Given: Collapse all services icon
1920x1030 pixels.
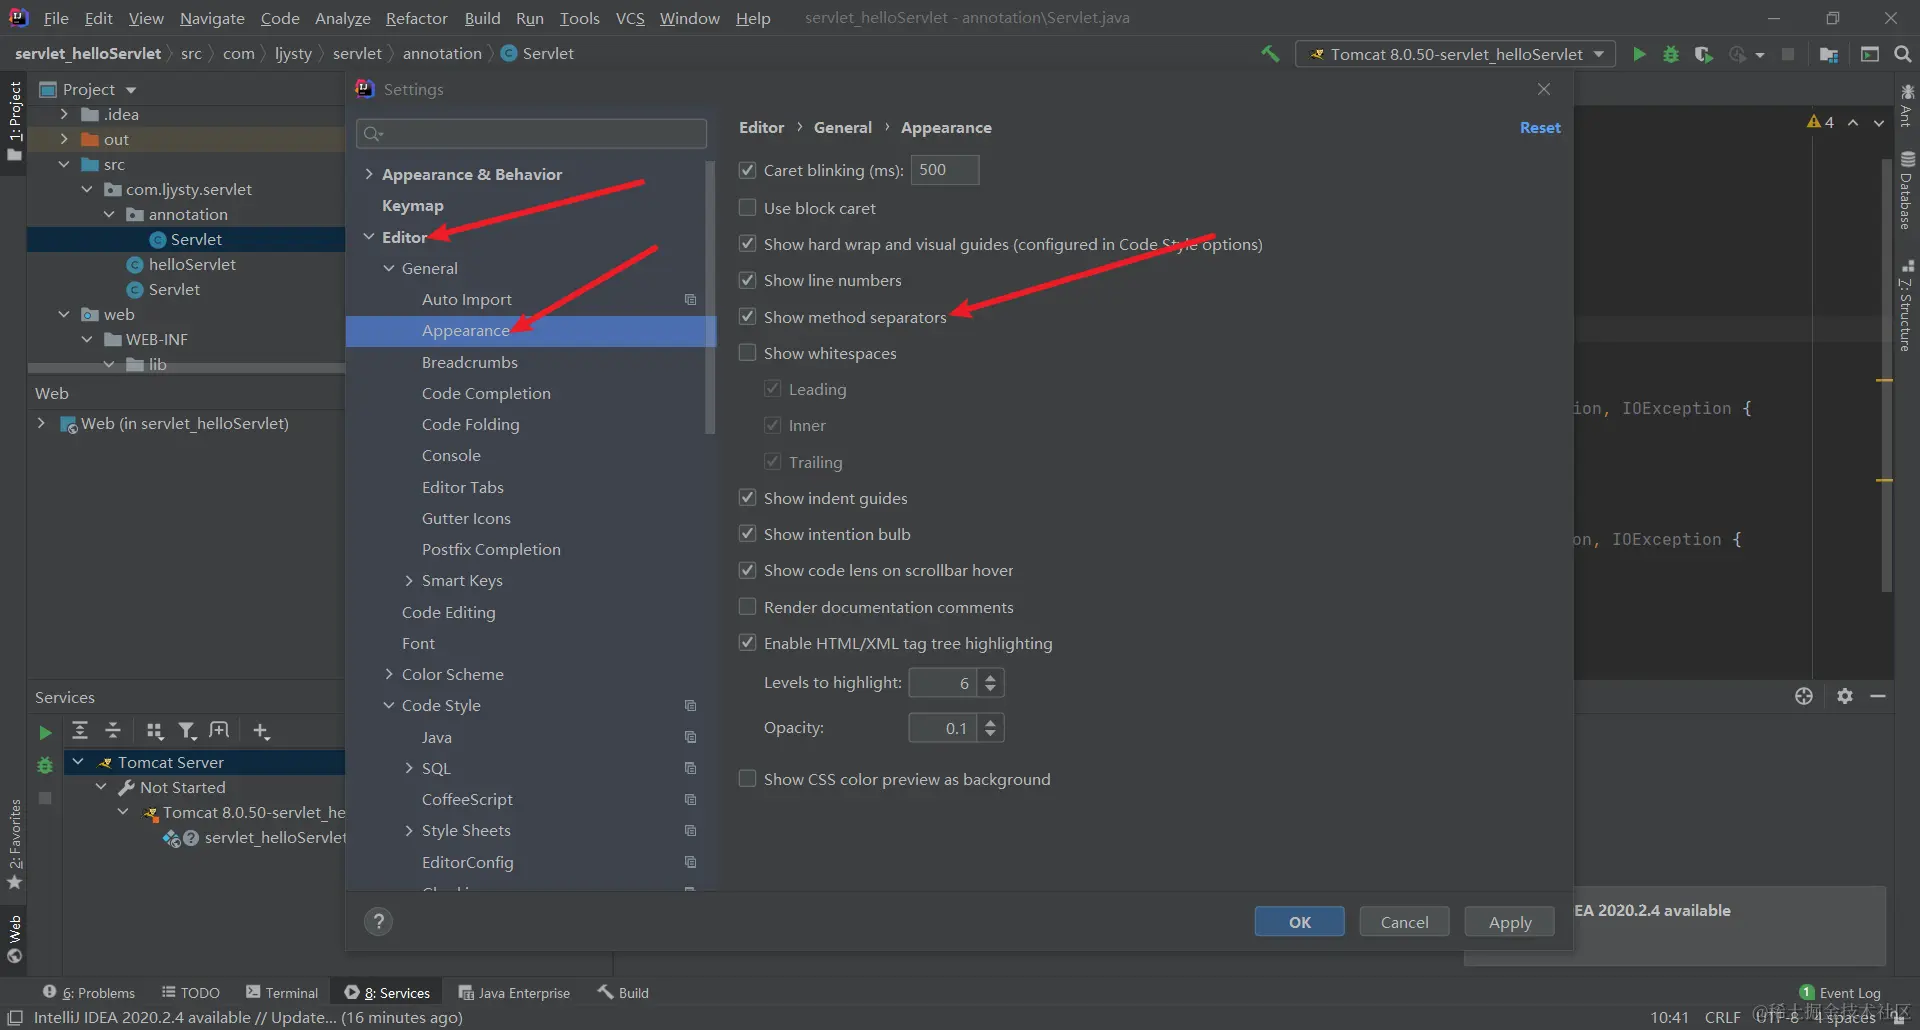Looking at the screenshot, I should [x=113, y=731].
